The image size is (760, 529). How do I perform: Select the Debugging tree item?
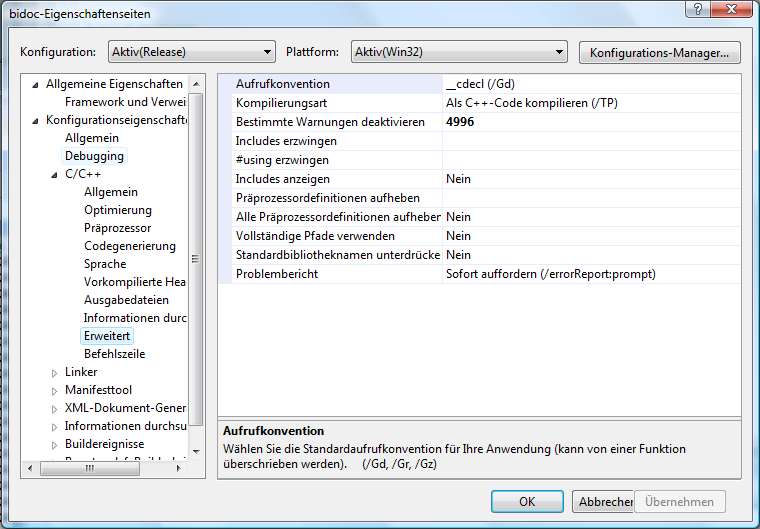(94, 156)
